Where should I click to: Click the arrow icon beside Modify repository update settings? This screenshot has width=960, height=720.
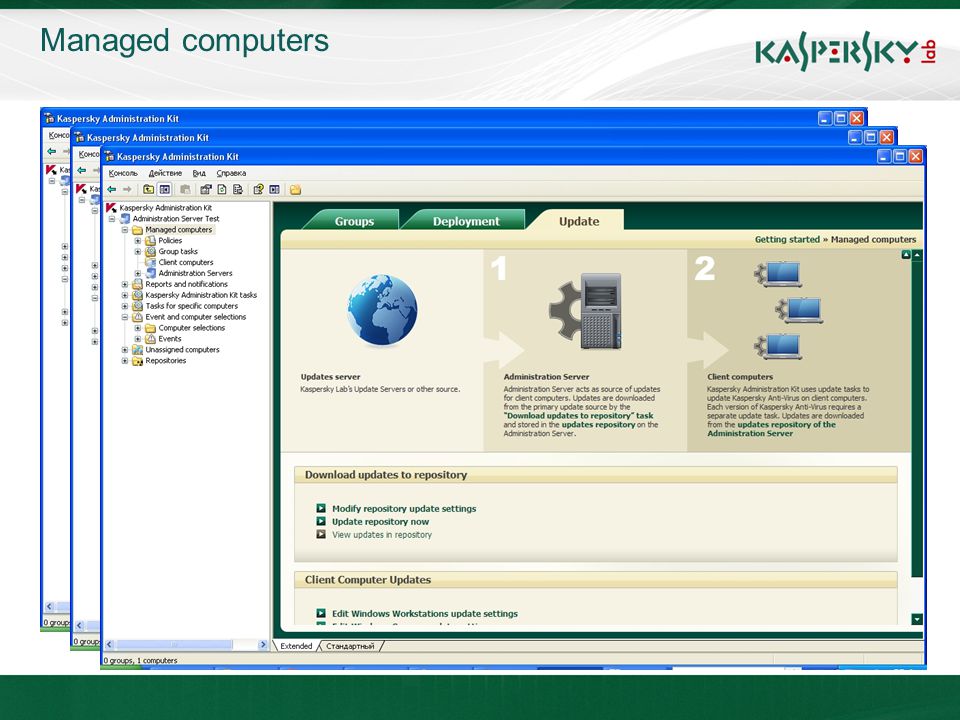(321, 508)
